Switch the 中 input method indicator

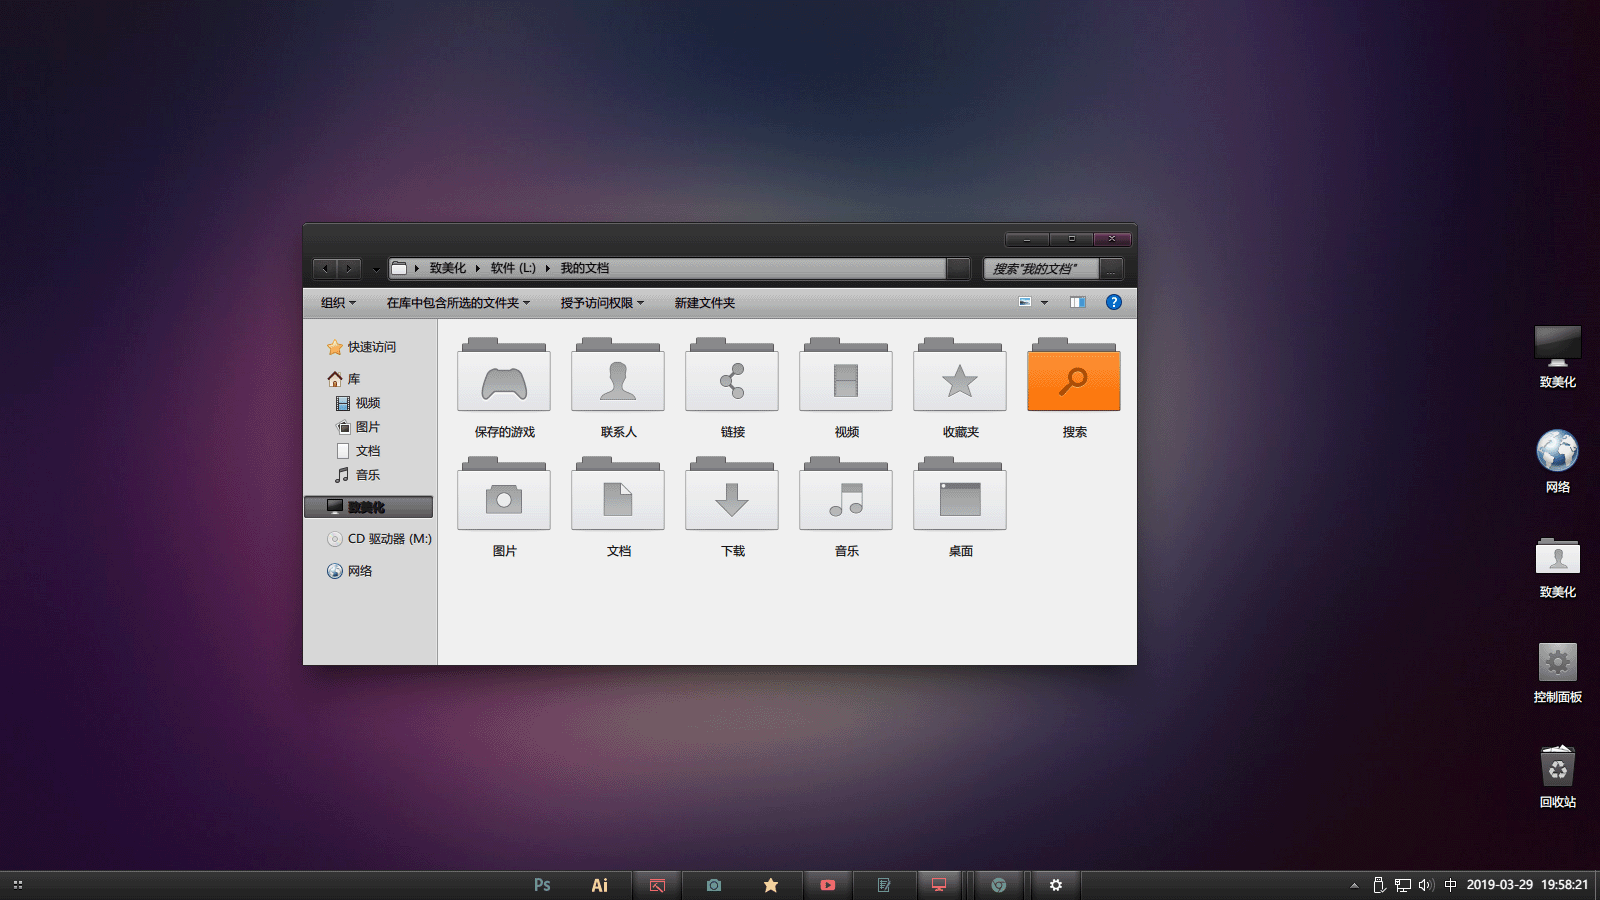pyautogui.click(x=1450, y=885)
